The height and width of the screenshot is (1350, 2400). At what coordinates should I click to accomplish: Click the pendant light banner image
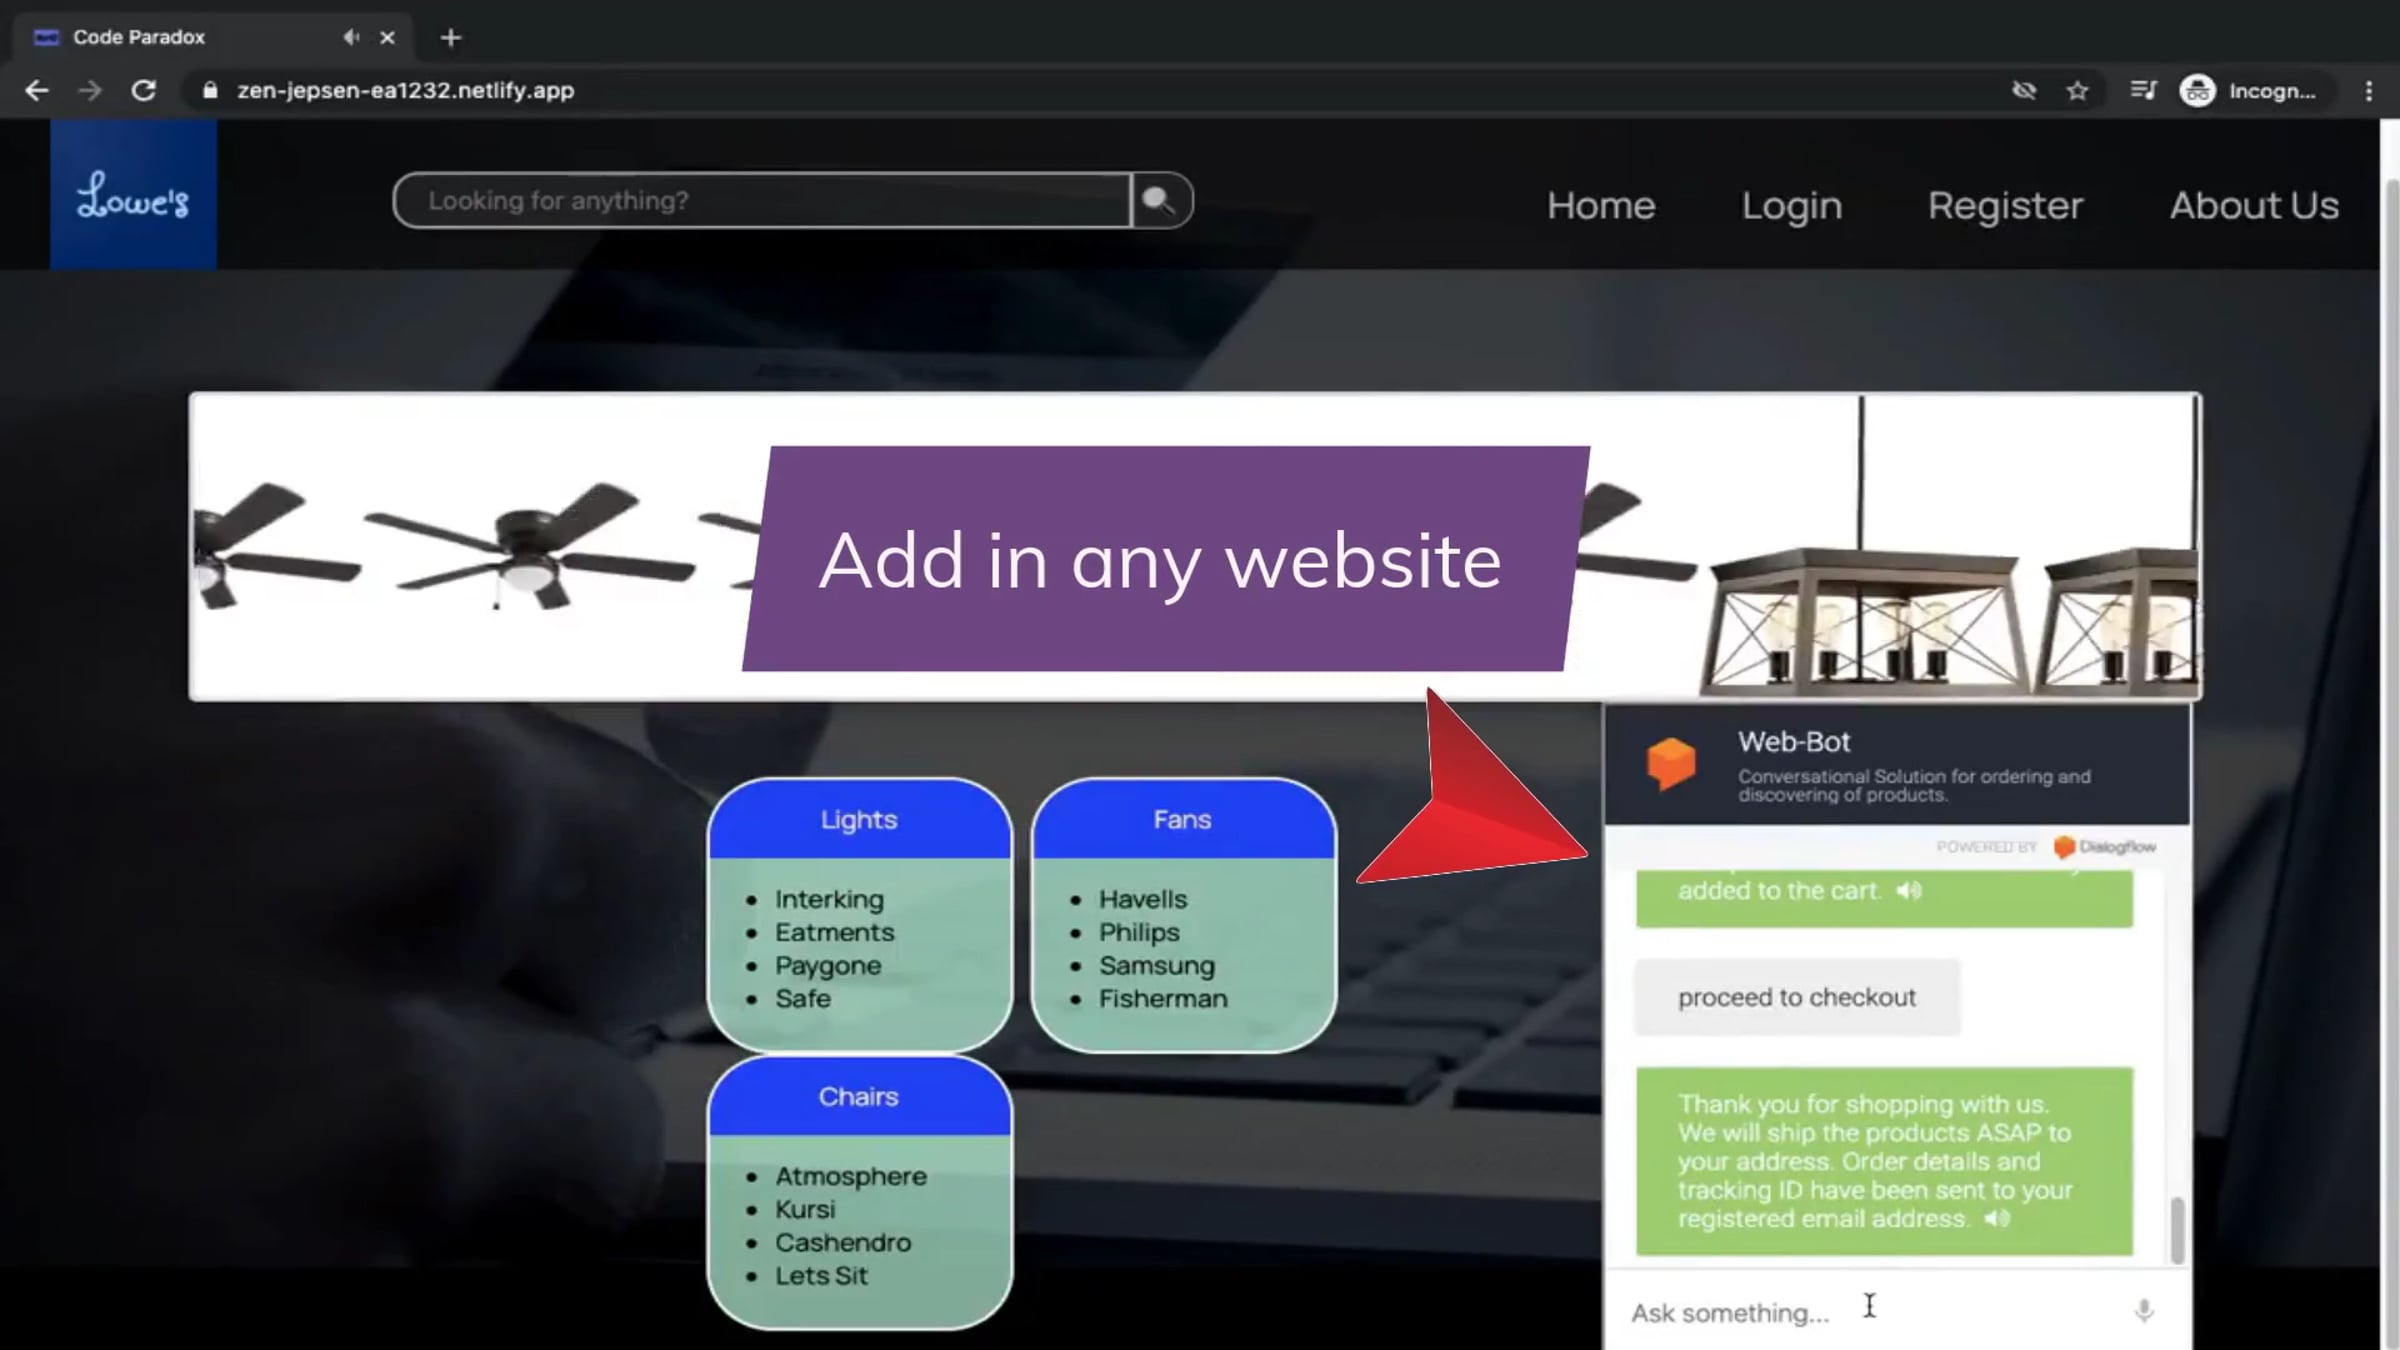click(x=1865, y=545)
